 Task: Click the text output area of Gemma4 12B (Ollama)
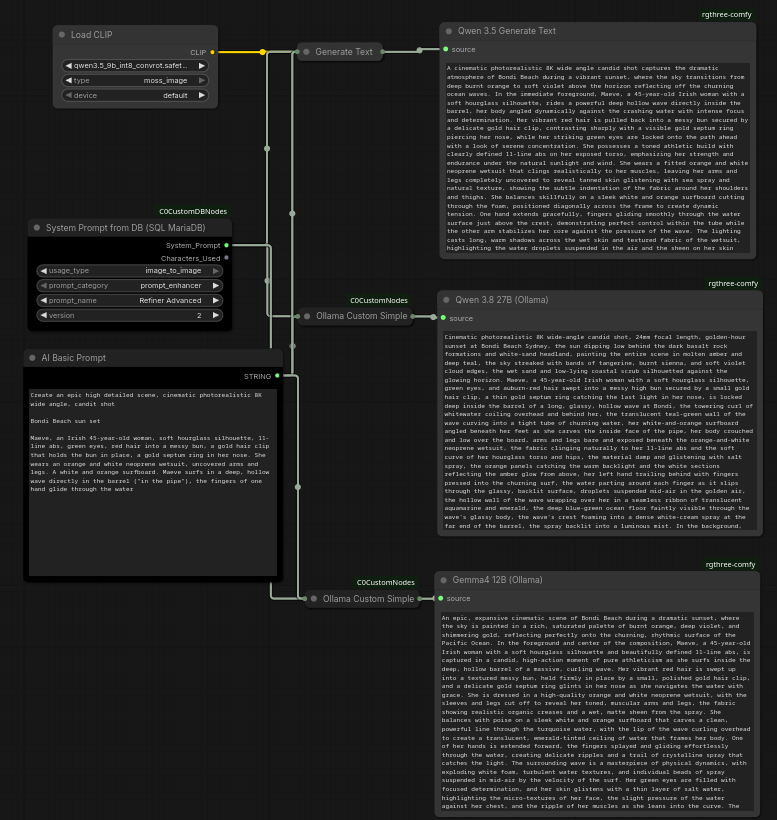pyautogui.click(x=597, y=711)
